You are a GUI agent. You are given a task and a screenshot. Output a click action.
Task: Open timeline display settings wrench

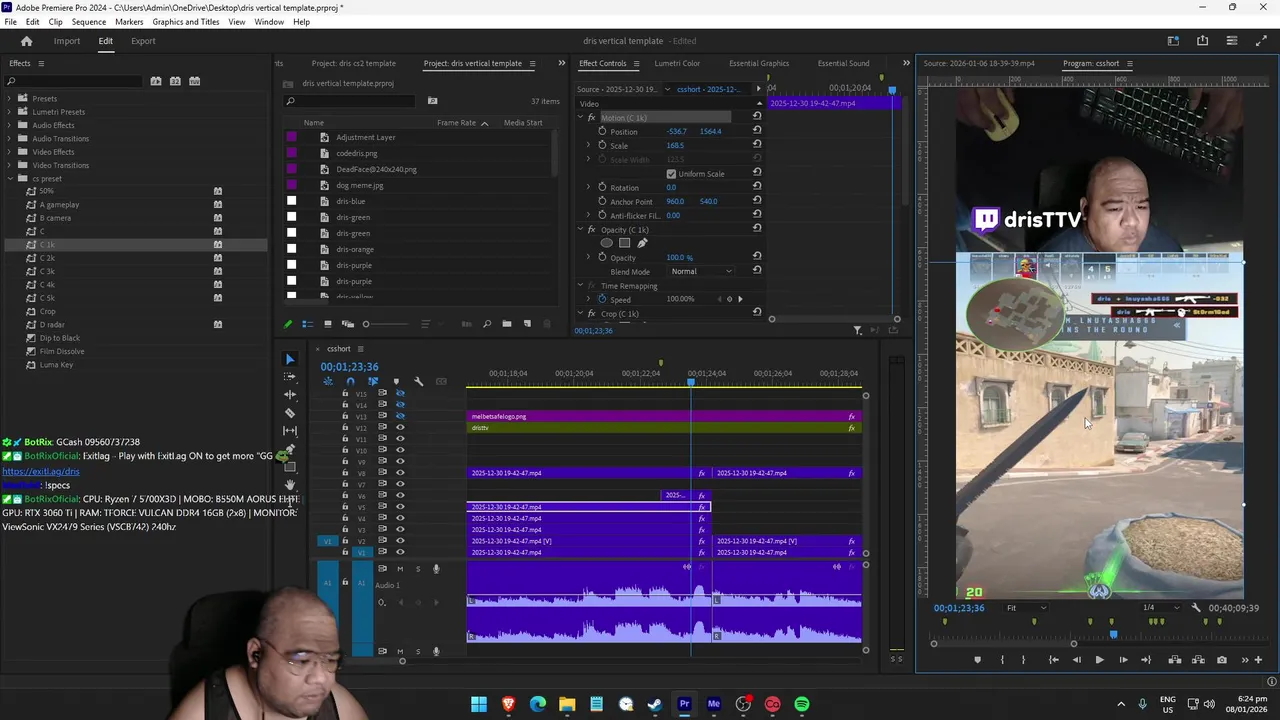[x=418, y=381]
